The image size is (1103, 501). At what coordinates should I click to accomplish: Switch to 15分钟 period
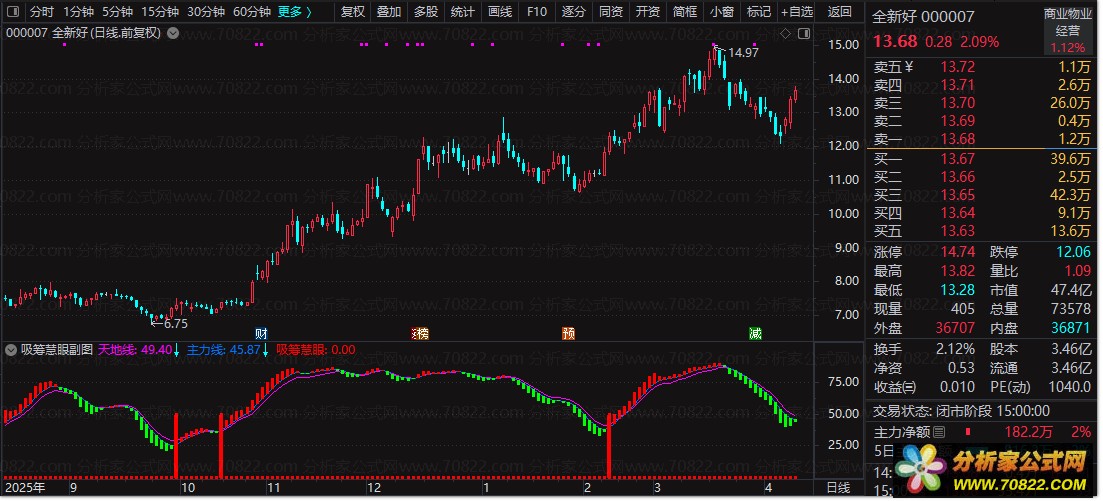coord(159,11)
